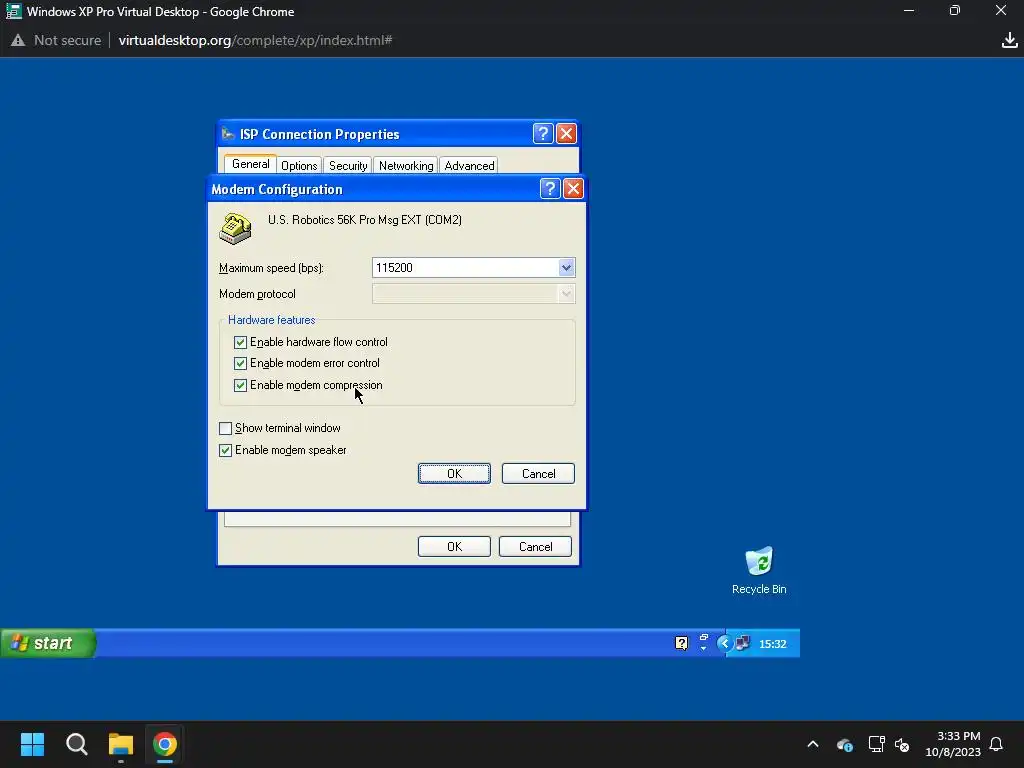
Task: Click the virtualdesktop.org address bar URL
Action: pyautogui.click(x=255, y=40)
